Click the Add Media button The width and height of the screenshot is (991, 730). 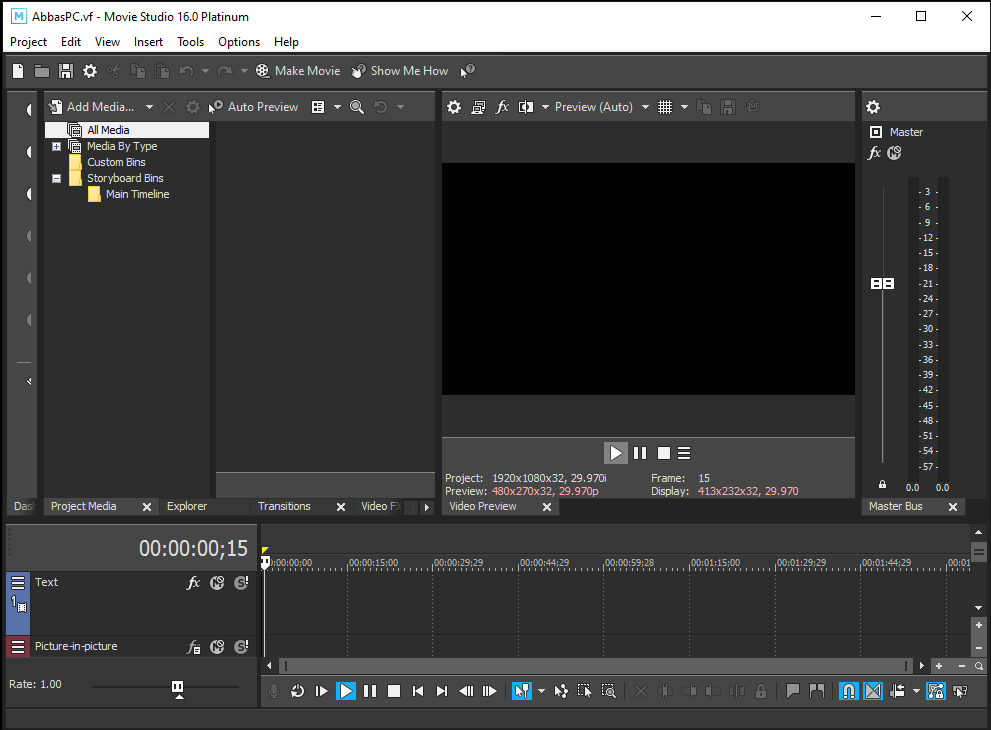pos(92,107)
